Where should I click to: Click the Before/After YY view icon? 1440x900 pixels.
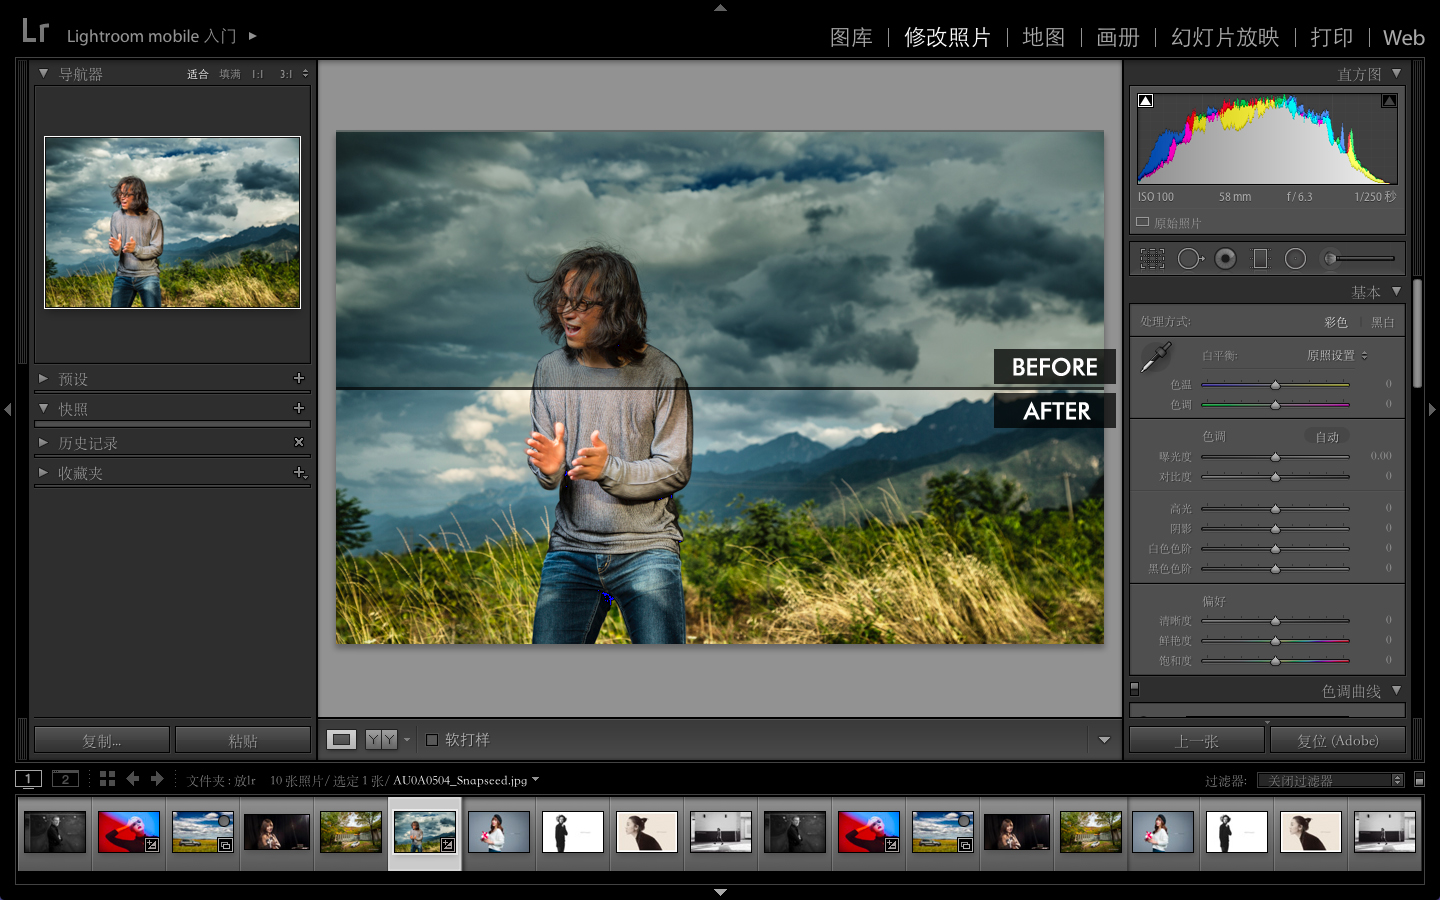coord(381,740)
